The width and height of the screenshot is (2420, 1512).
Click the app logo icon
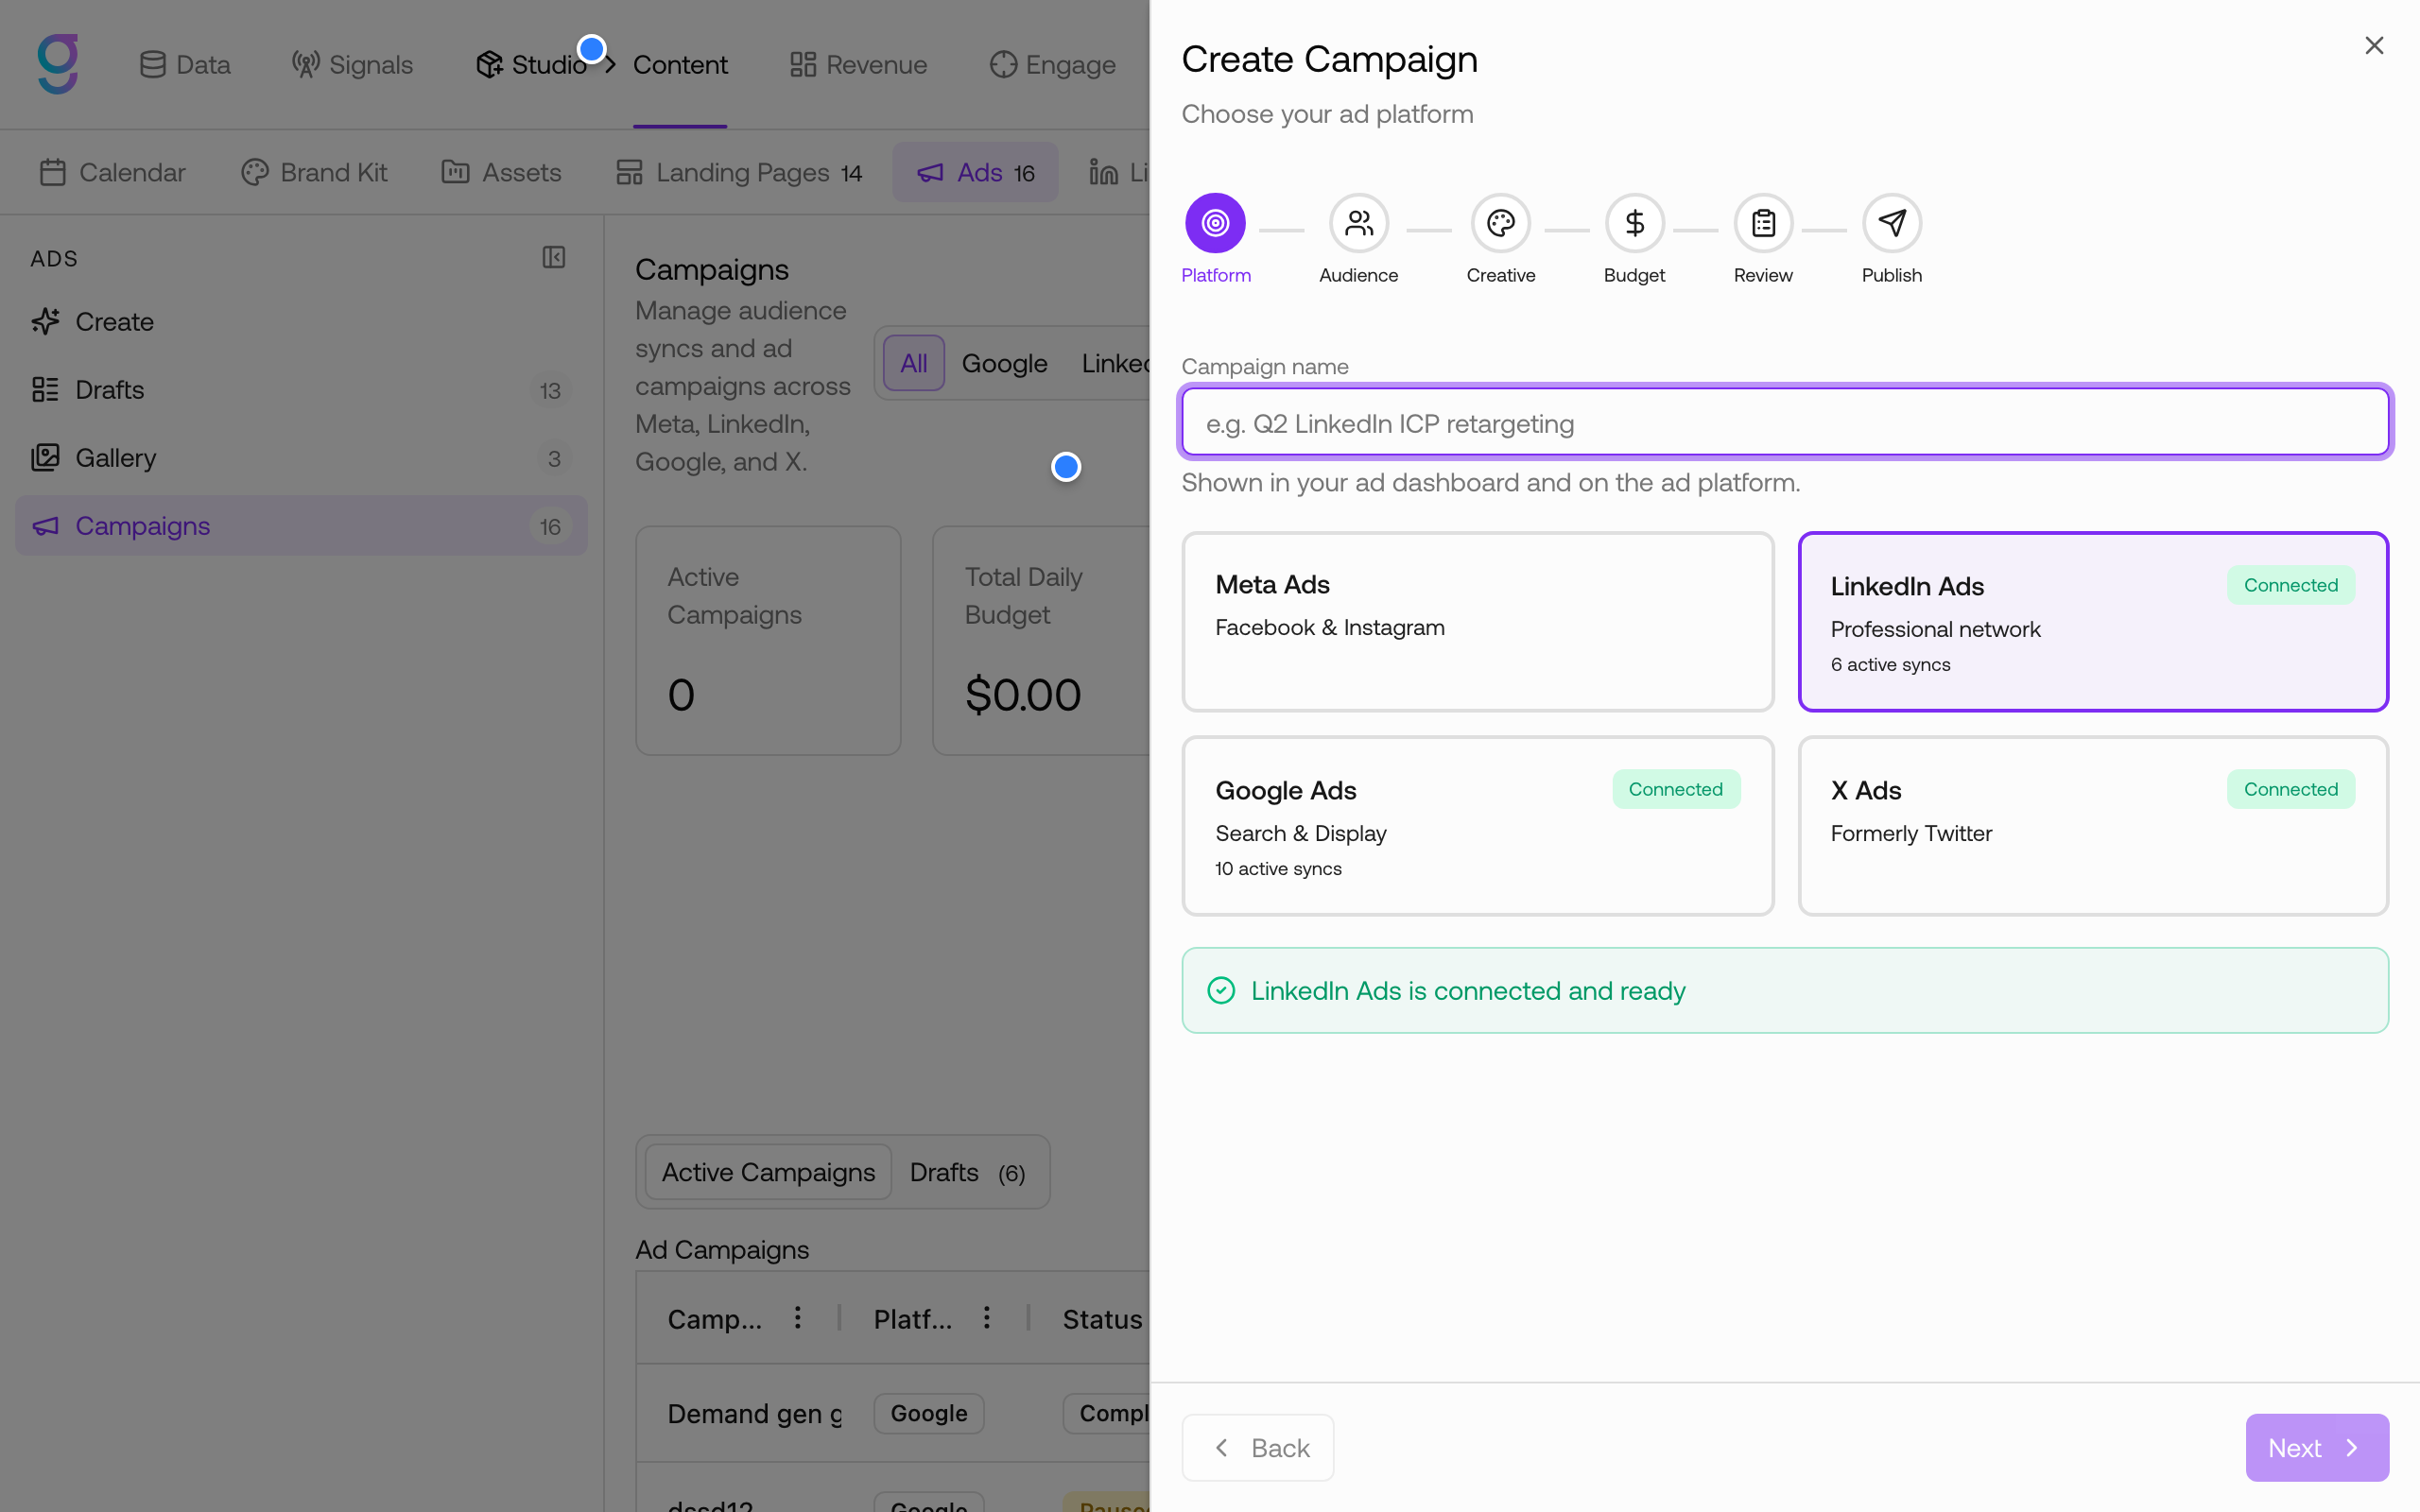(58, 64)
